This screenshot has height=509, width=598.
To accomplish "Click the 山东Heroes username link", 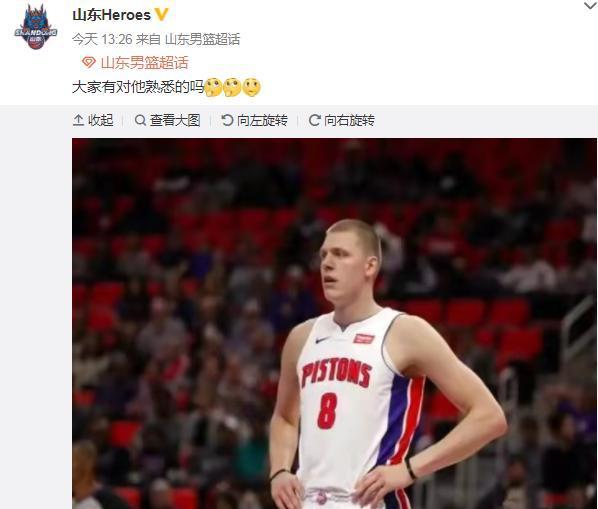I will pyautogui.click(x=111, y=15).
